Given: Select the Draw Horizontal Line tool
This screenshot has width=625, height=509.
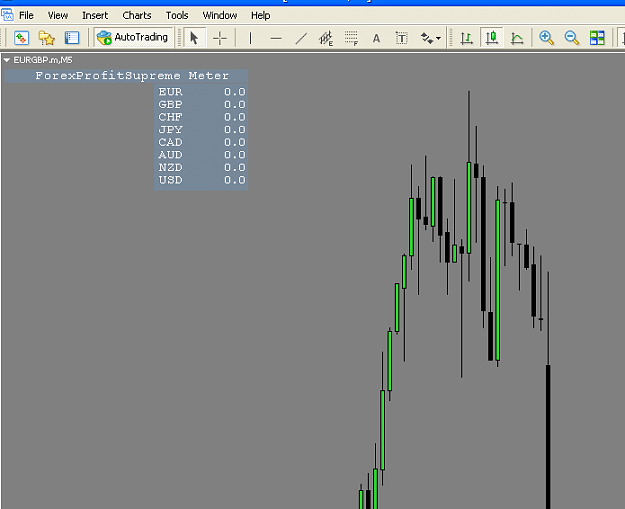Looking at the screenshot, I should [276, 38].
